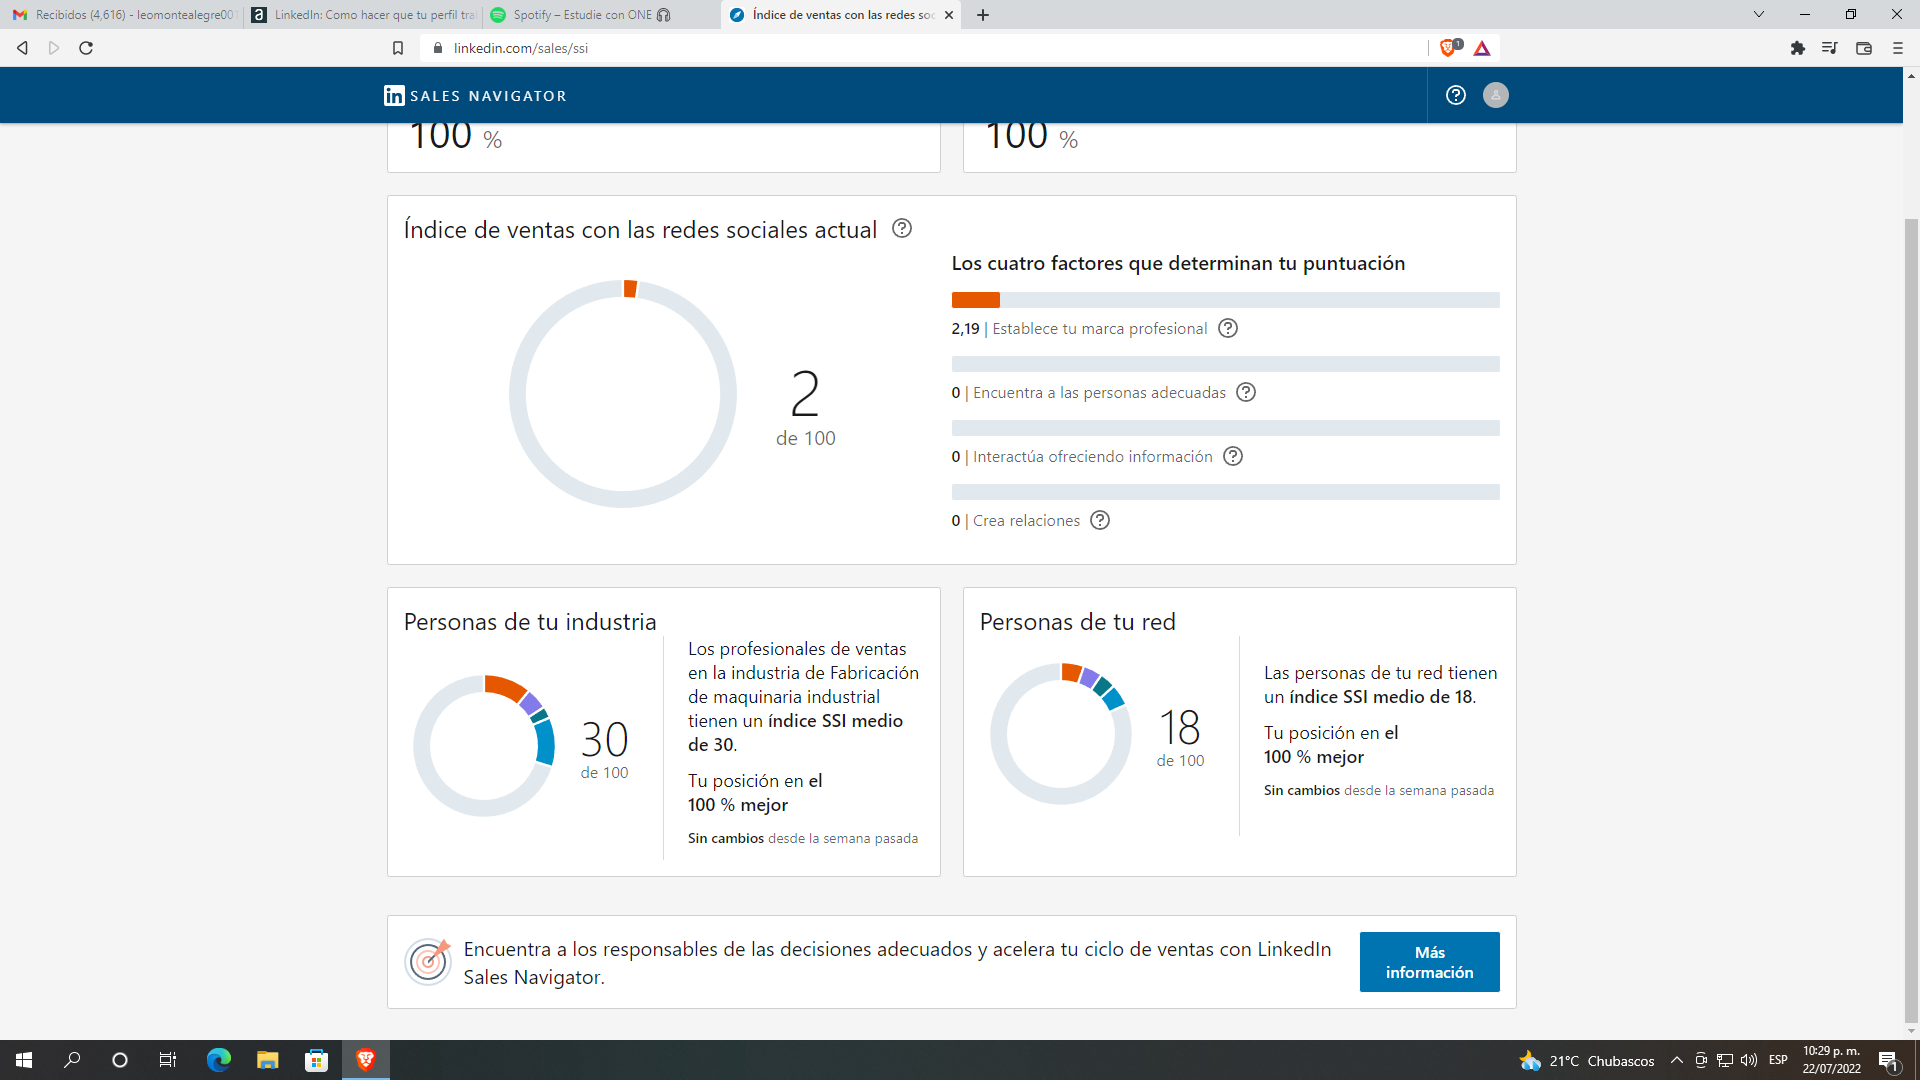Open Microsoft Edge from taskbar
Image resolution: width=1920 pixels, height=1080 pixels.
[219, 1060]
